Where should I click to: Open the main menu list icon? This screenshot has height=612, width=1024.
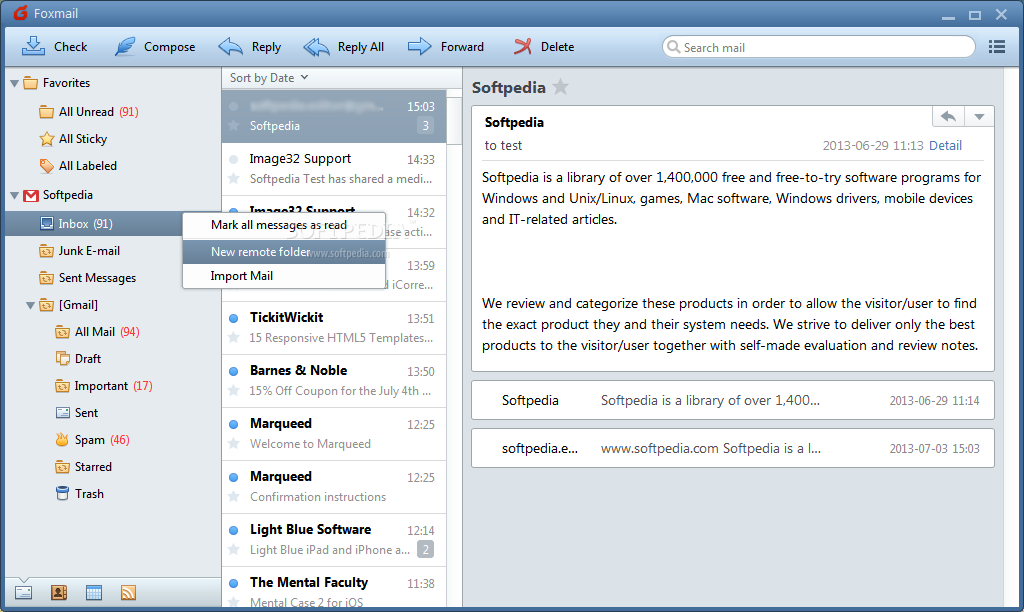[997, 46]
